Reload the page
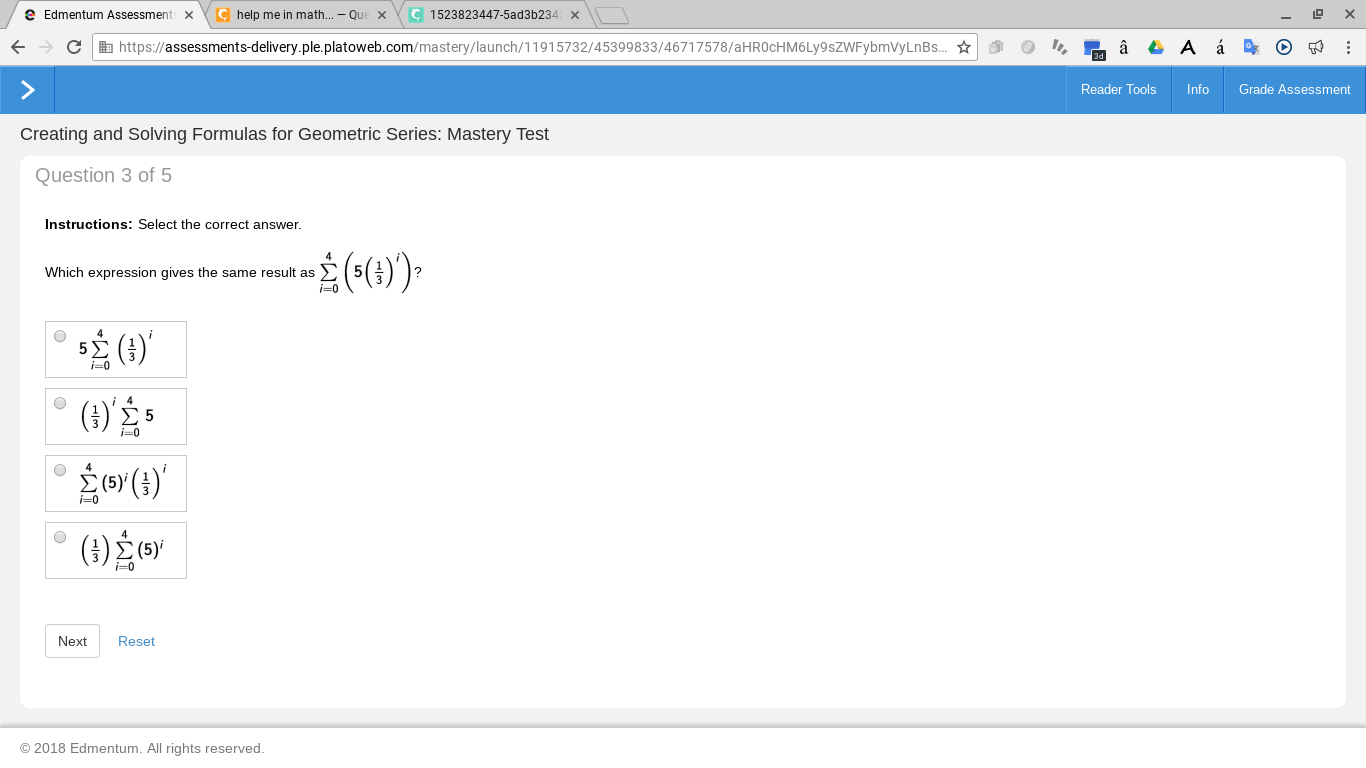Screen dimensions: 1366x768 click(73, 47)
